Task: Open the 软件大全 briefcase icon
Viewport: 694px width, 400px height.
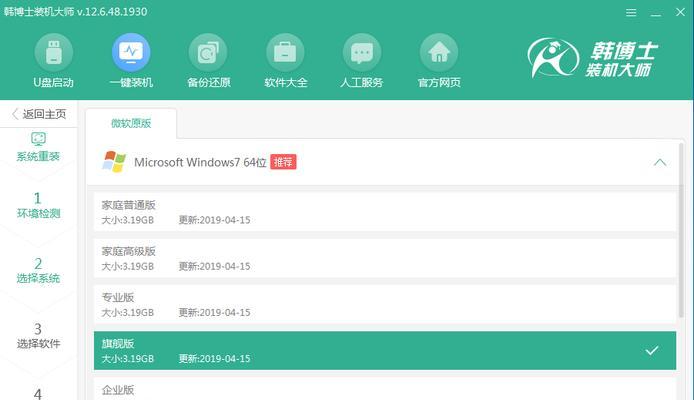Action: 285,53
